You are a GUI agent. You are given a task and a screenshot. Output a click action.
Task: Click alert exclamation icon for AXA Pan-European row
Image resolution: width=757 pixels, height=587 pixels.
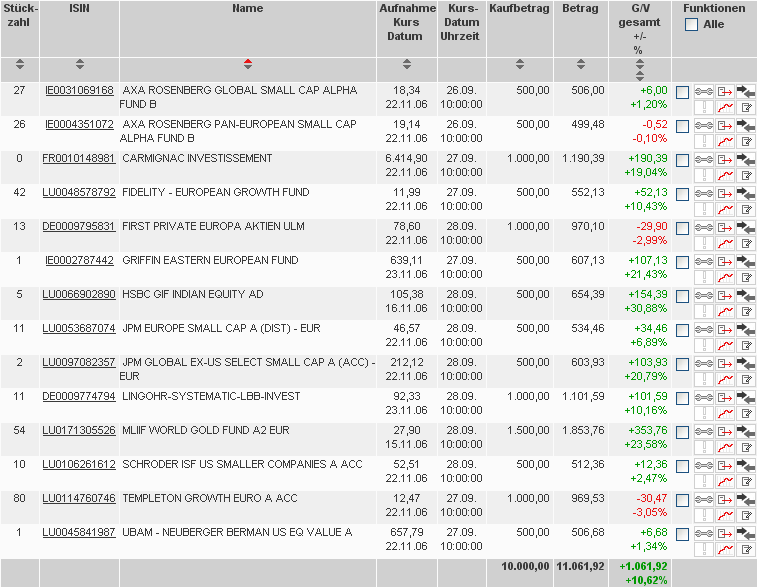click(703, 141)
